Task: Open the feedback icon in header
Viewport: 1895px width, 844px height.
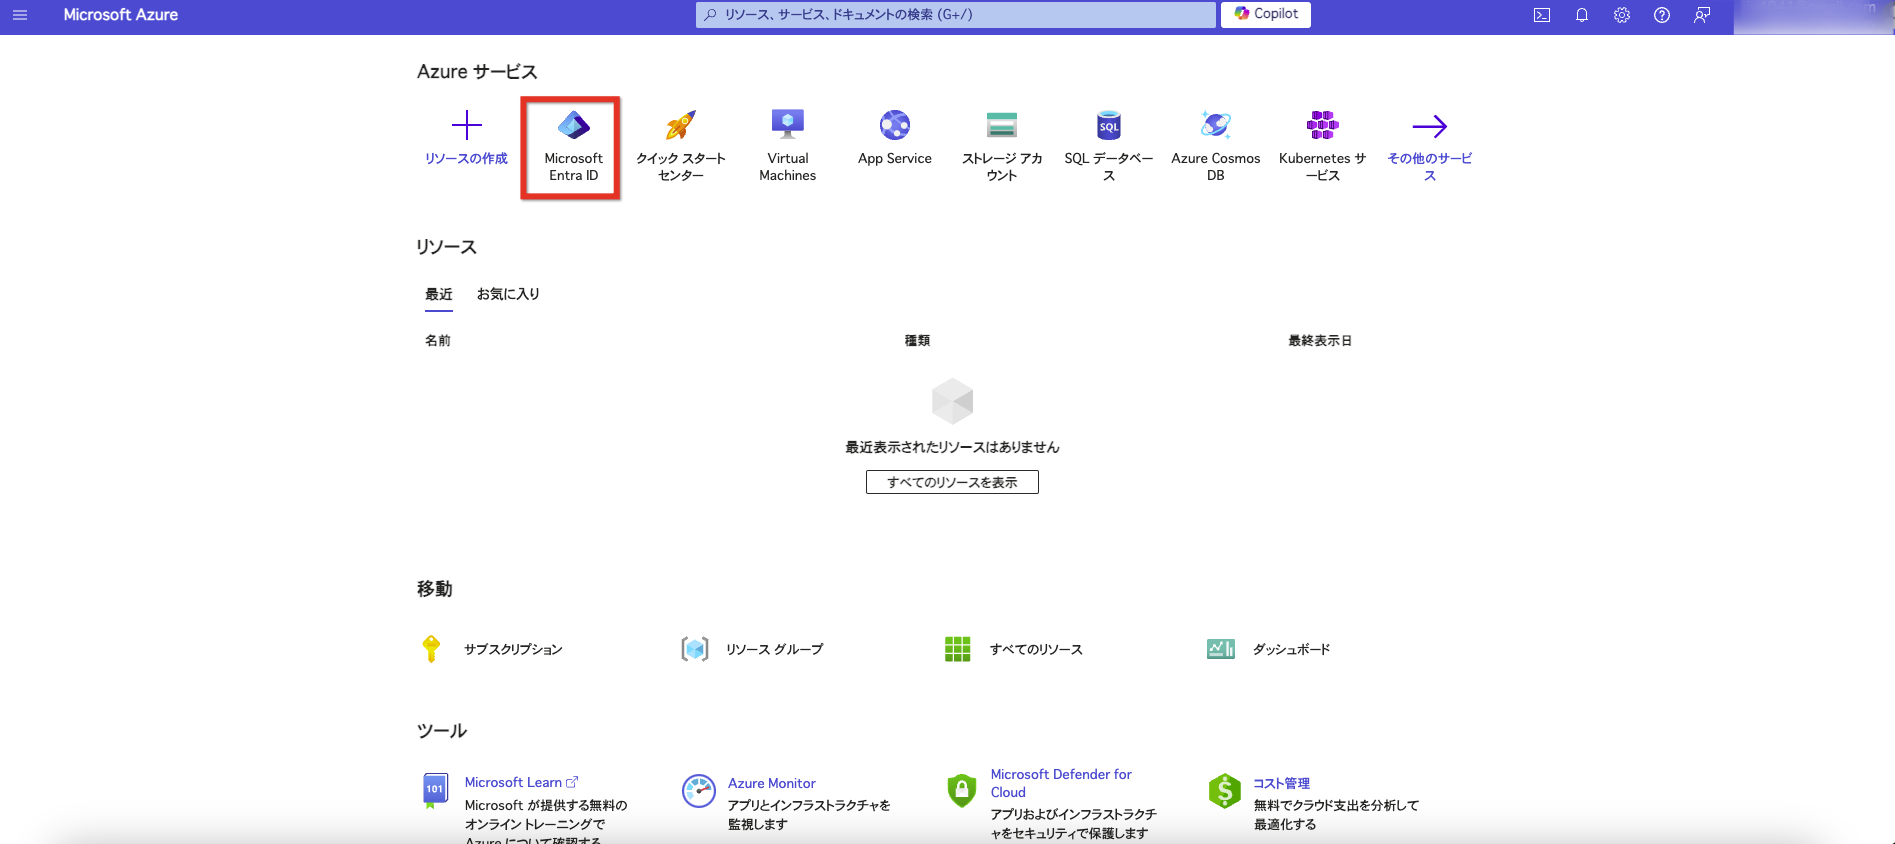Action: coord(1702,15)
